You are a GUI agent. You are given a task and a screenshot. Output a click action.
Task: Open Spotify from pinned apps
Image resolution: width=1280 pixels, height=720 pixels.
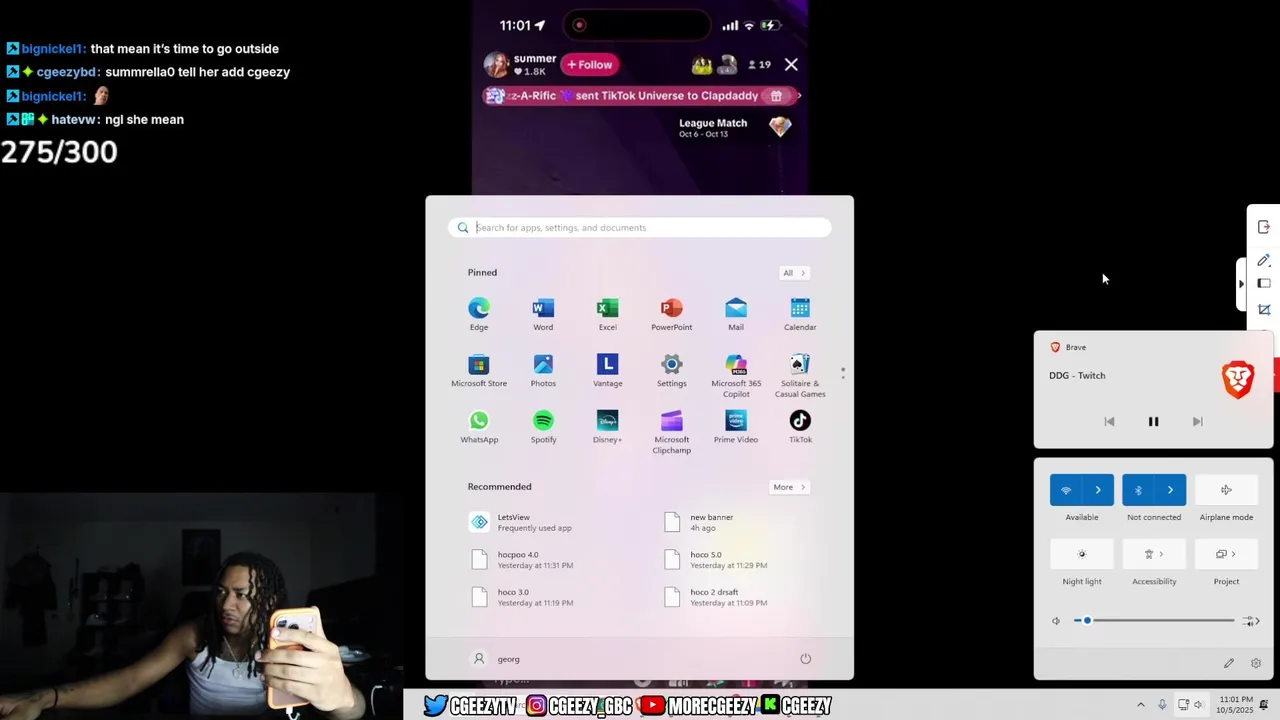[x=543, y=426]
